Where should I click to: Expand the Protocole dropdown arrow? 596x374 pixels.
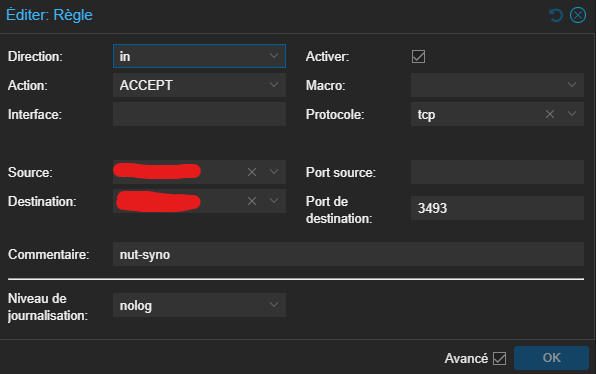point(572,114)
